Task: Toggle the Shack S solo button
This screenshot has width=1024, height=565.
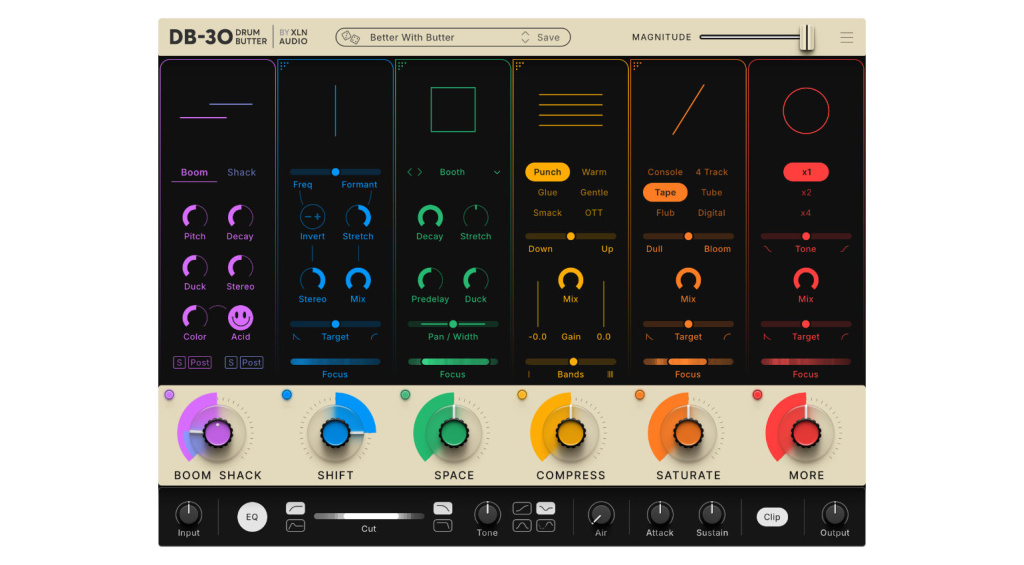Action: coord(231,363)
